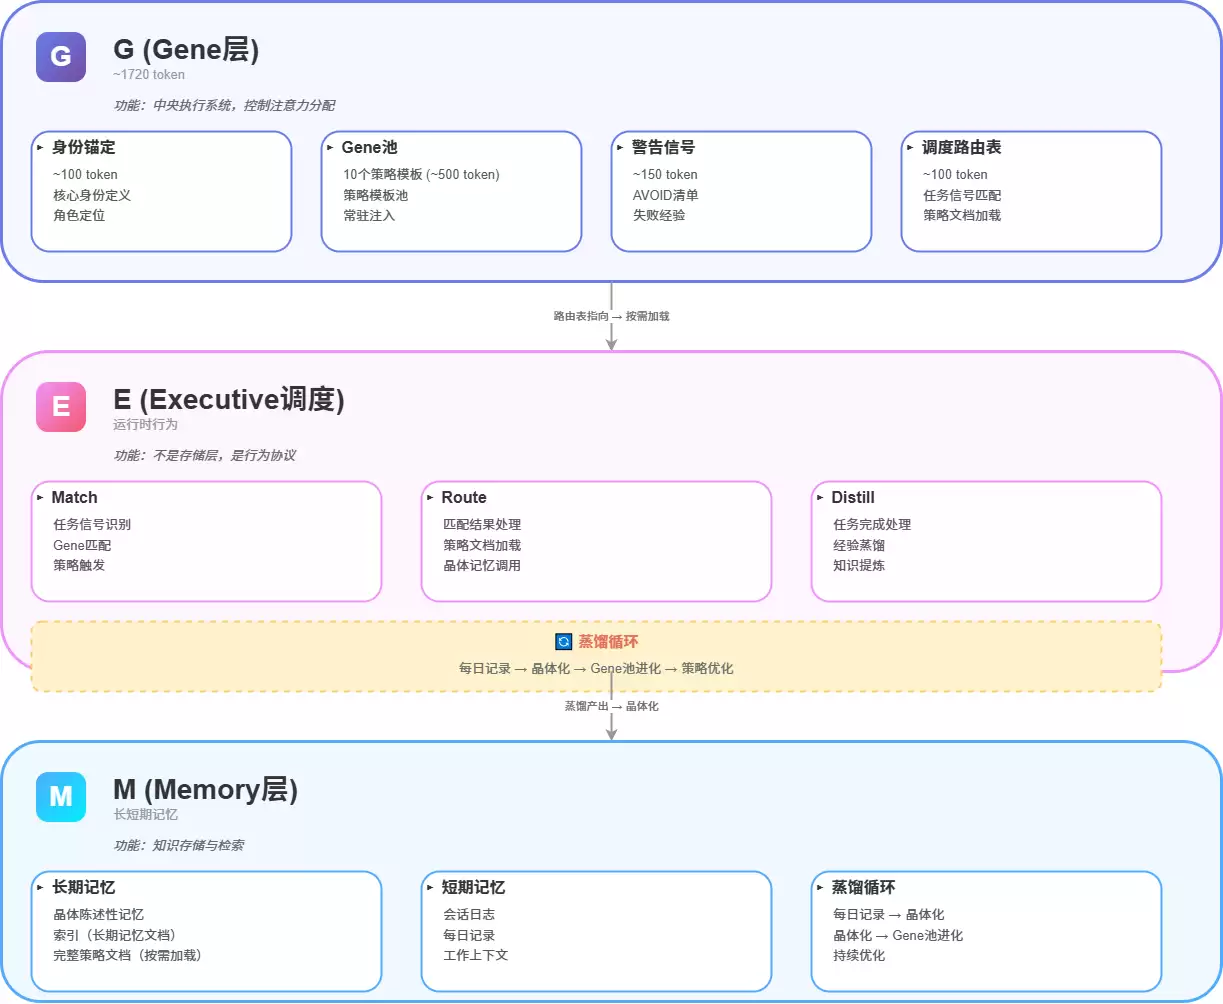Image resolution: width=1223 pixels, height=1004 pixels.
Task: Click the yellow 蒸馏循环 banner title
Action: [x=608, y=642]
